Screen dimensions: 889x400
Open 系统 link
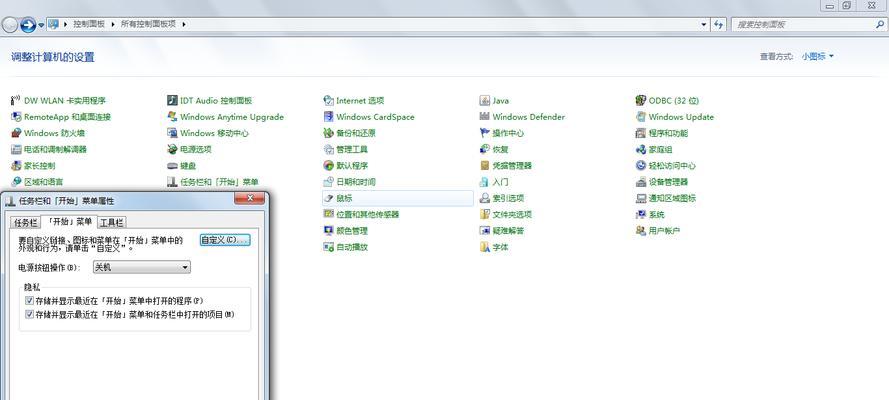(657, 215)
